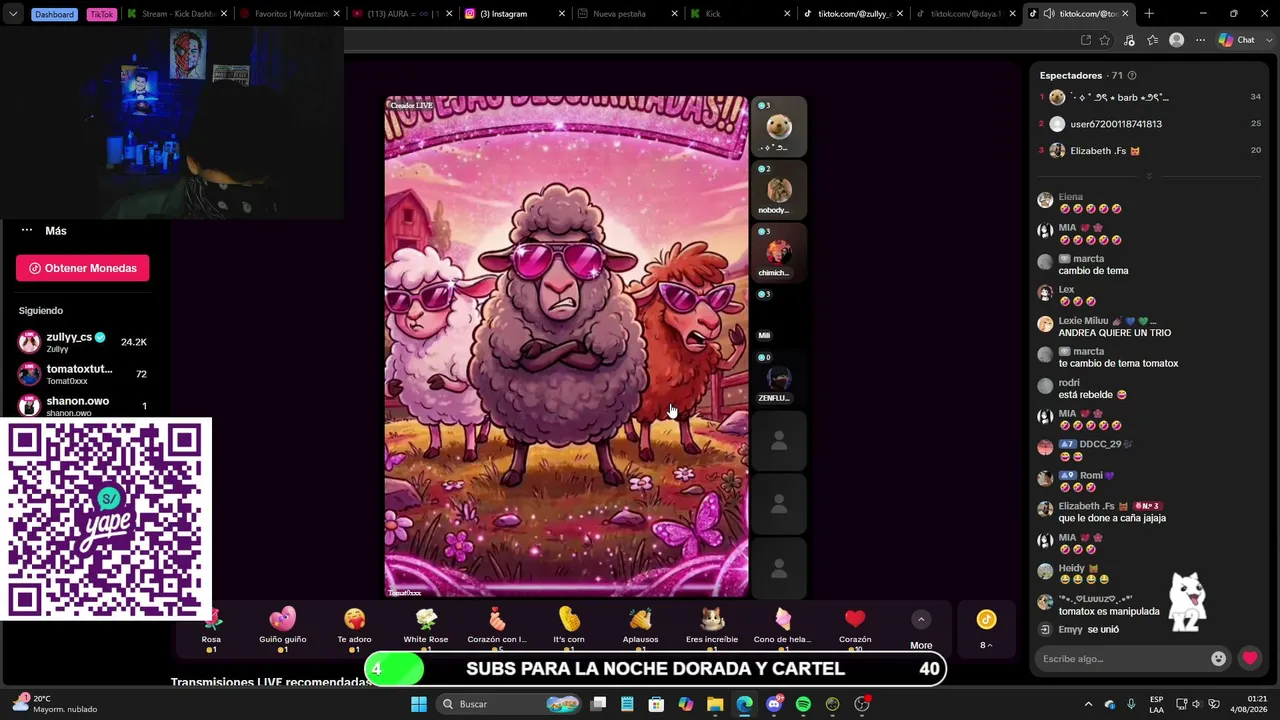Open Elena's profile from chat
1280x720 pixels.
(1070, 197)
